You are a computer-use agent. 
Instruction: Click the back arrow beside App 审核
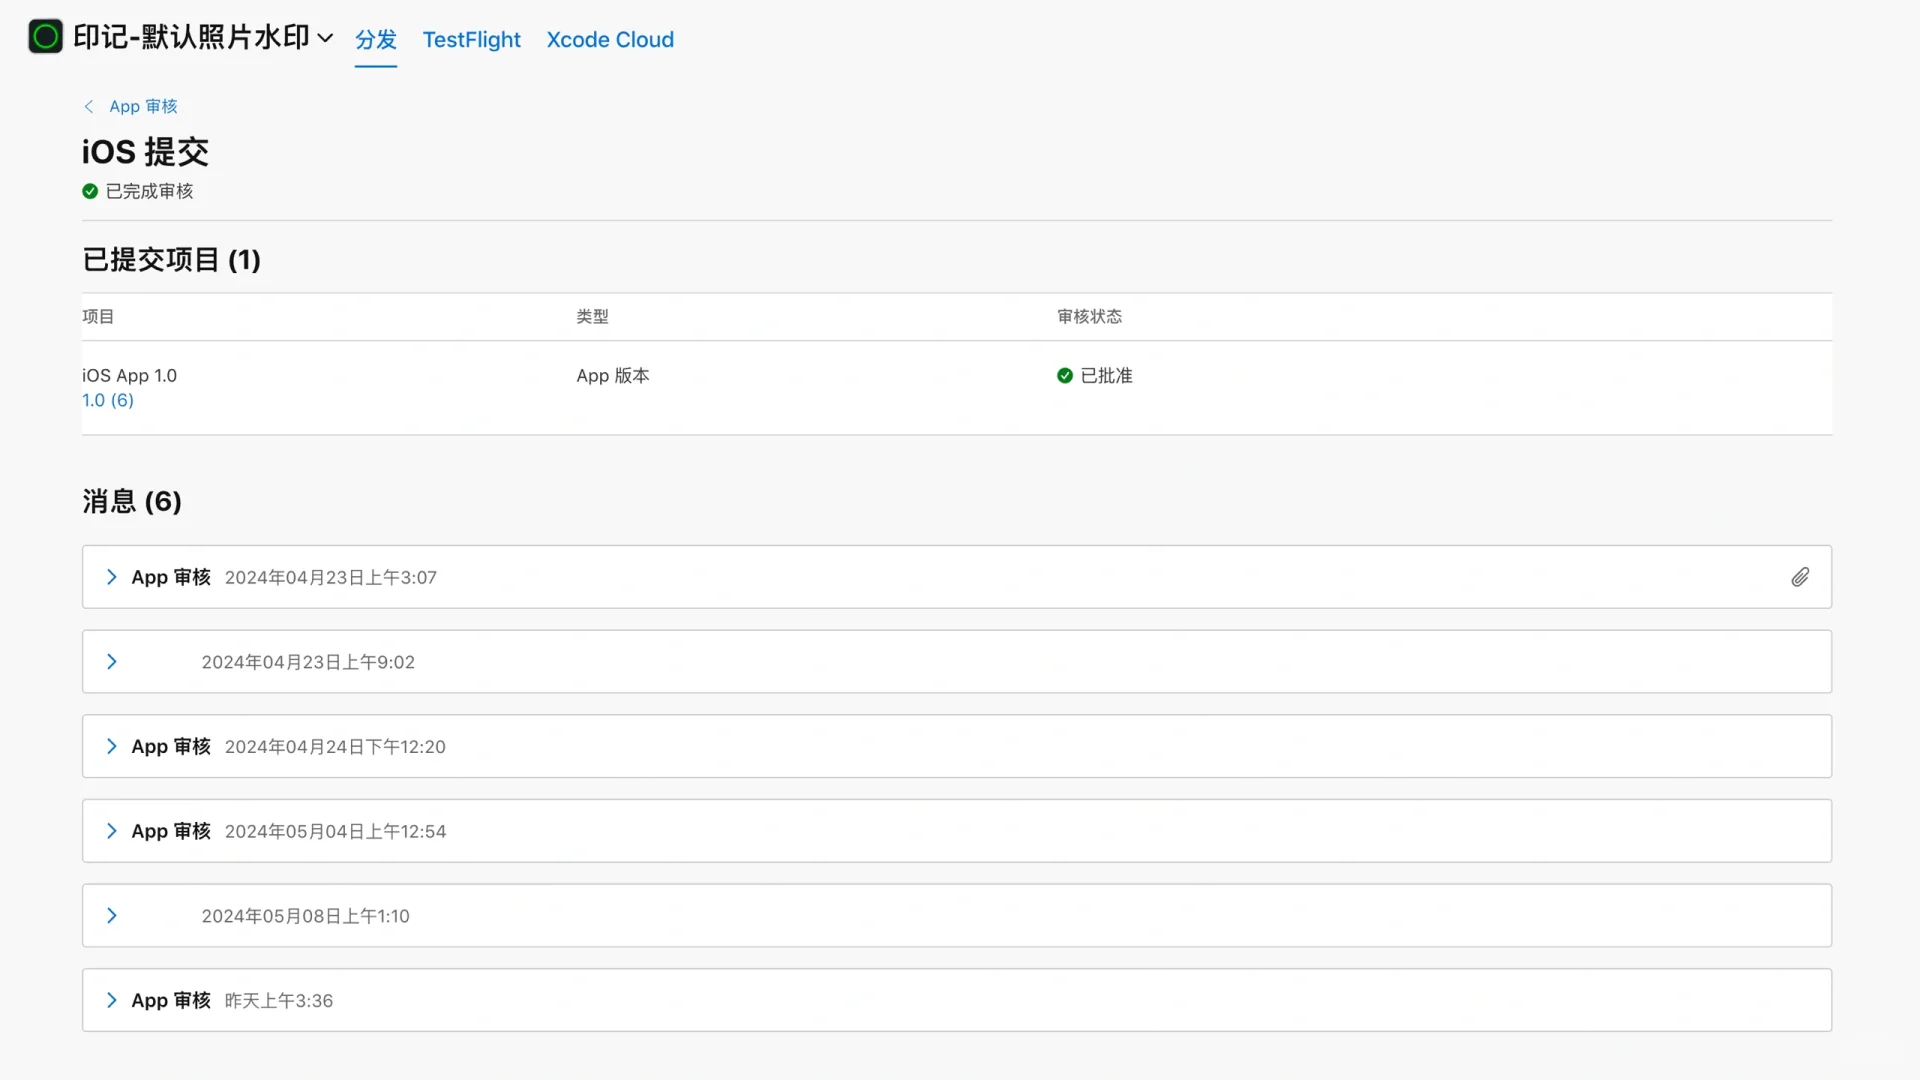point(89,106)
